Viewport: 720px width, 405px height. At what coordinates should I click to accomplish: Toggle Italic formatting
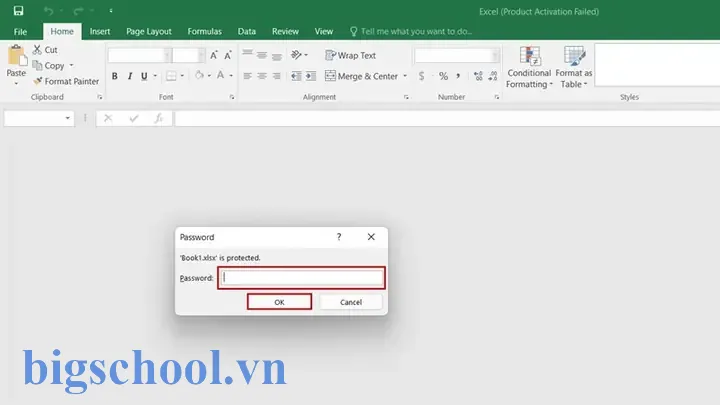130,76
